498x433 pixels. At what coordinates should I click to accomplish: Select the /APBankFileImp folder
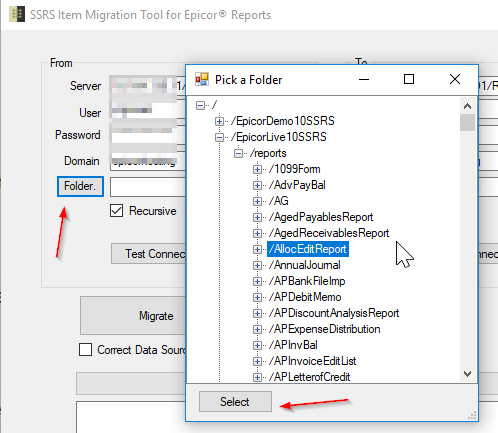(307, 281)
